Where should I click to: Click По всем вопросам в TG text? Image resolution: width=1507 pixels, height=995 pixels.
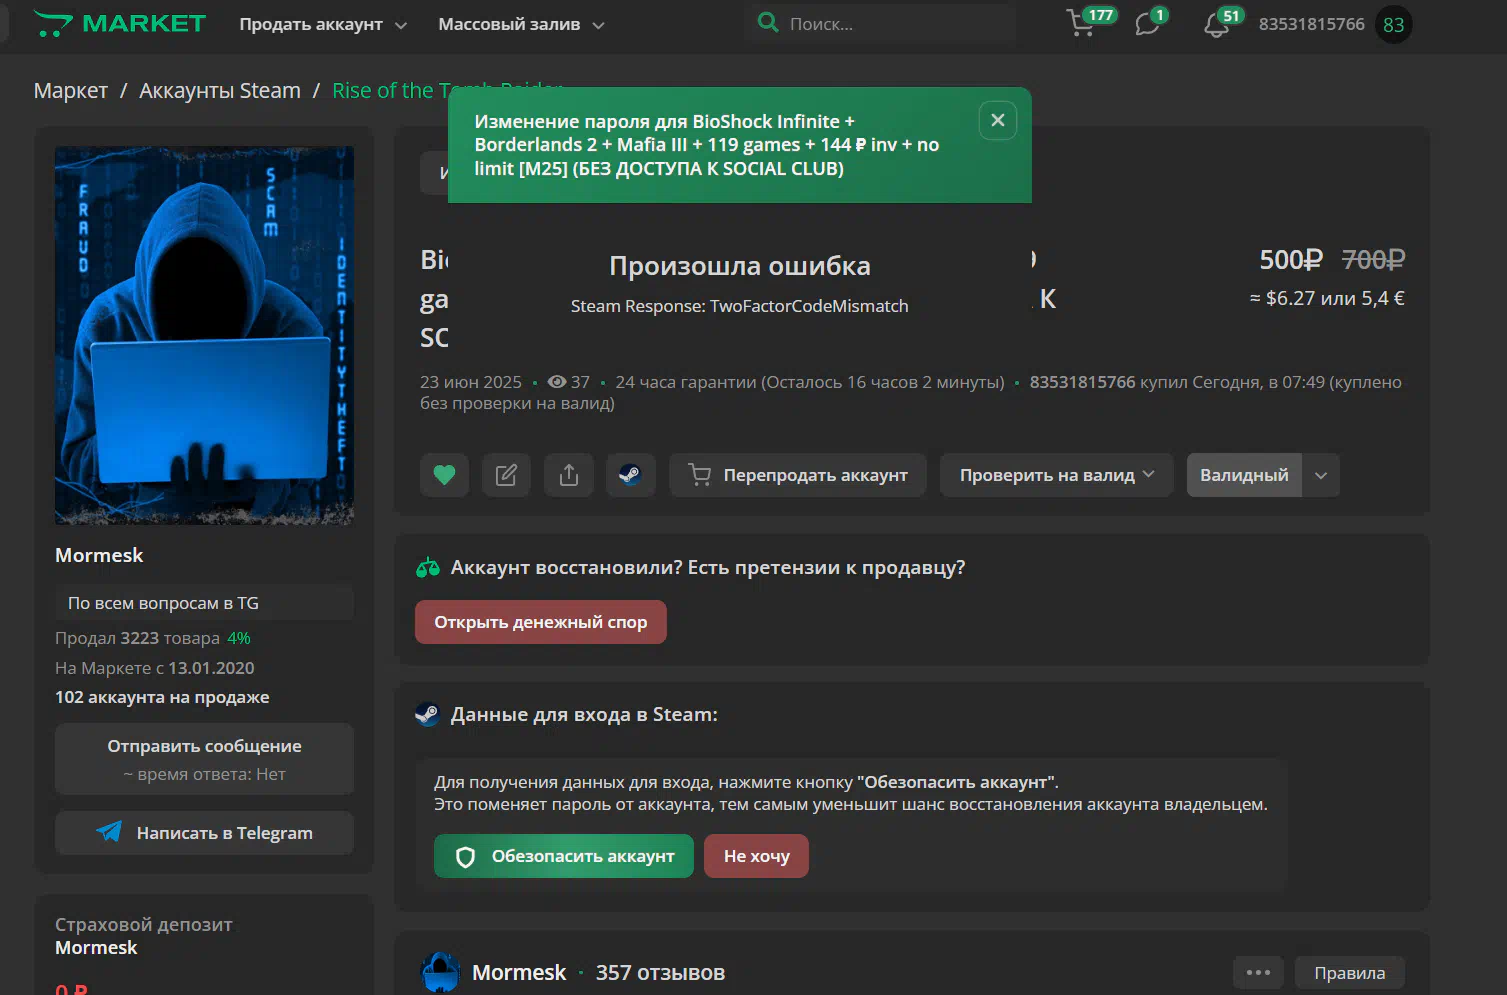163,603
